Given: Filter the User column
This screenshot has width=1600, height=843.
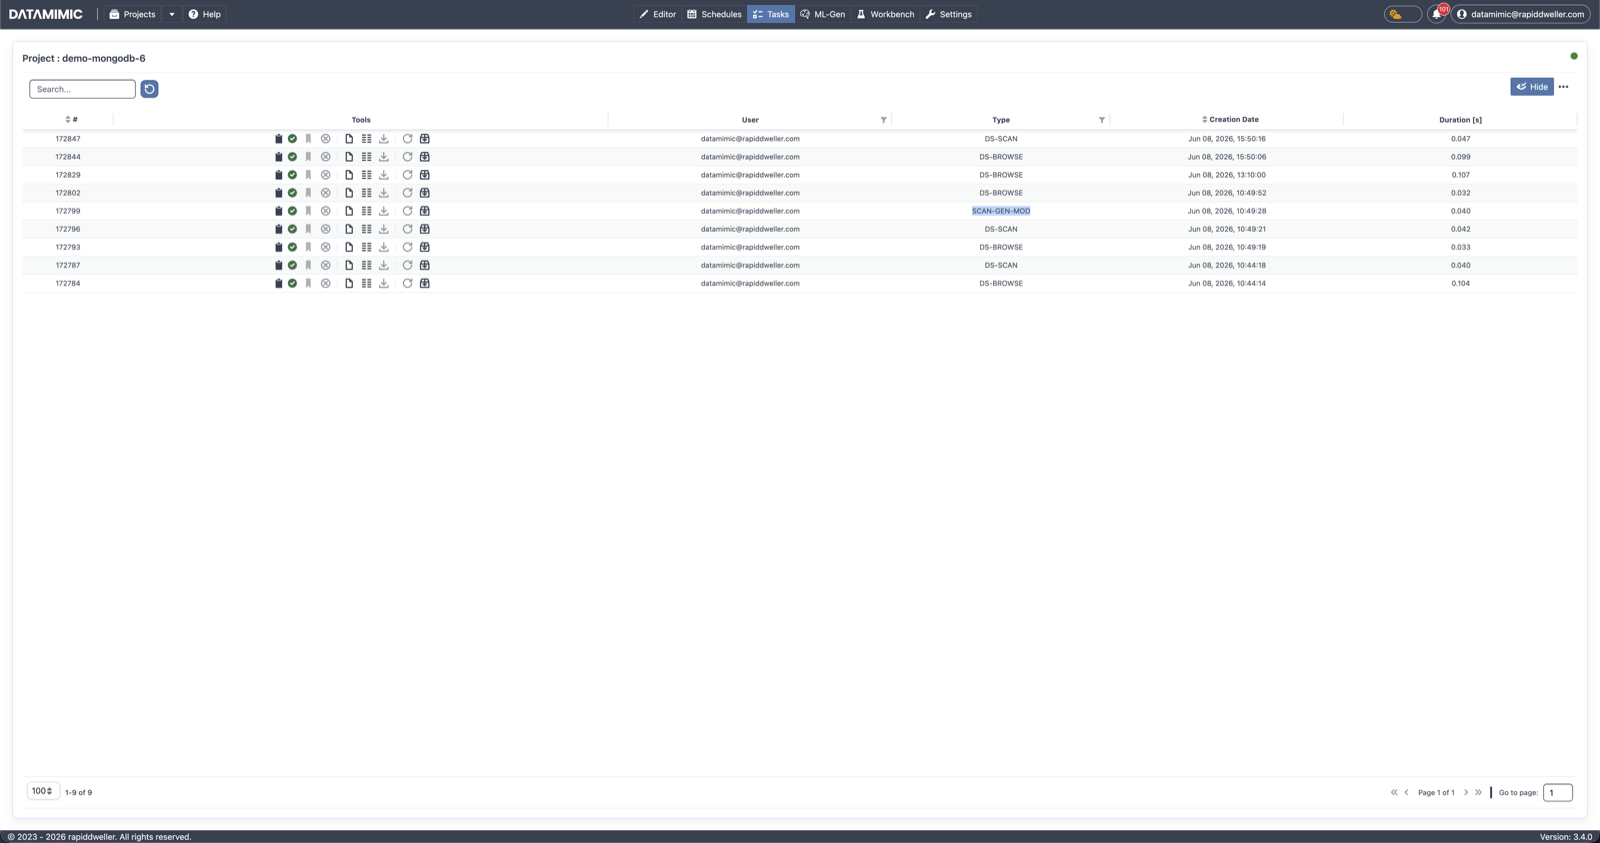Looking at the screenshot, I should [x=883, y=120].
